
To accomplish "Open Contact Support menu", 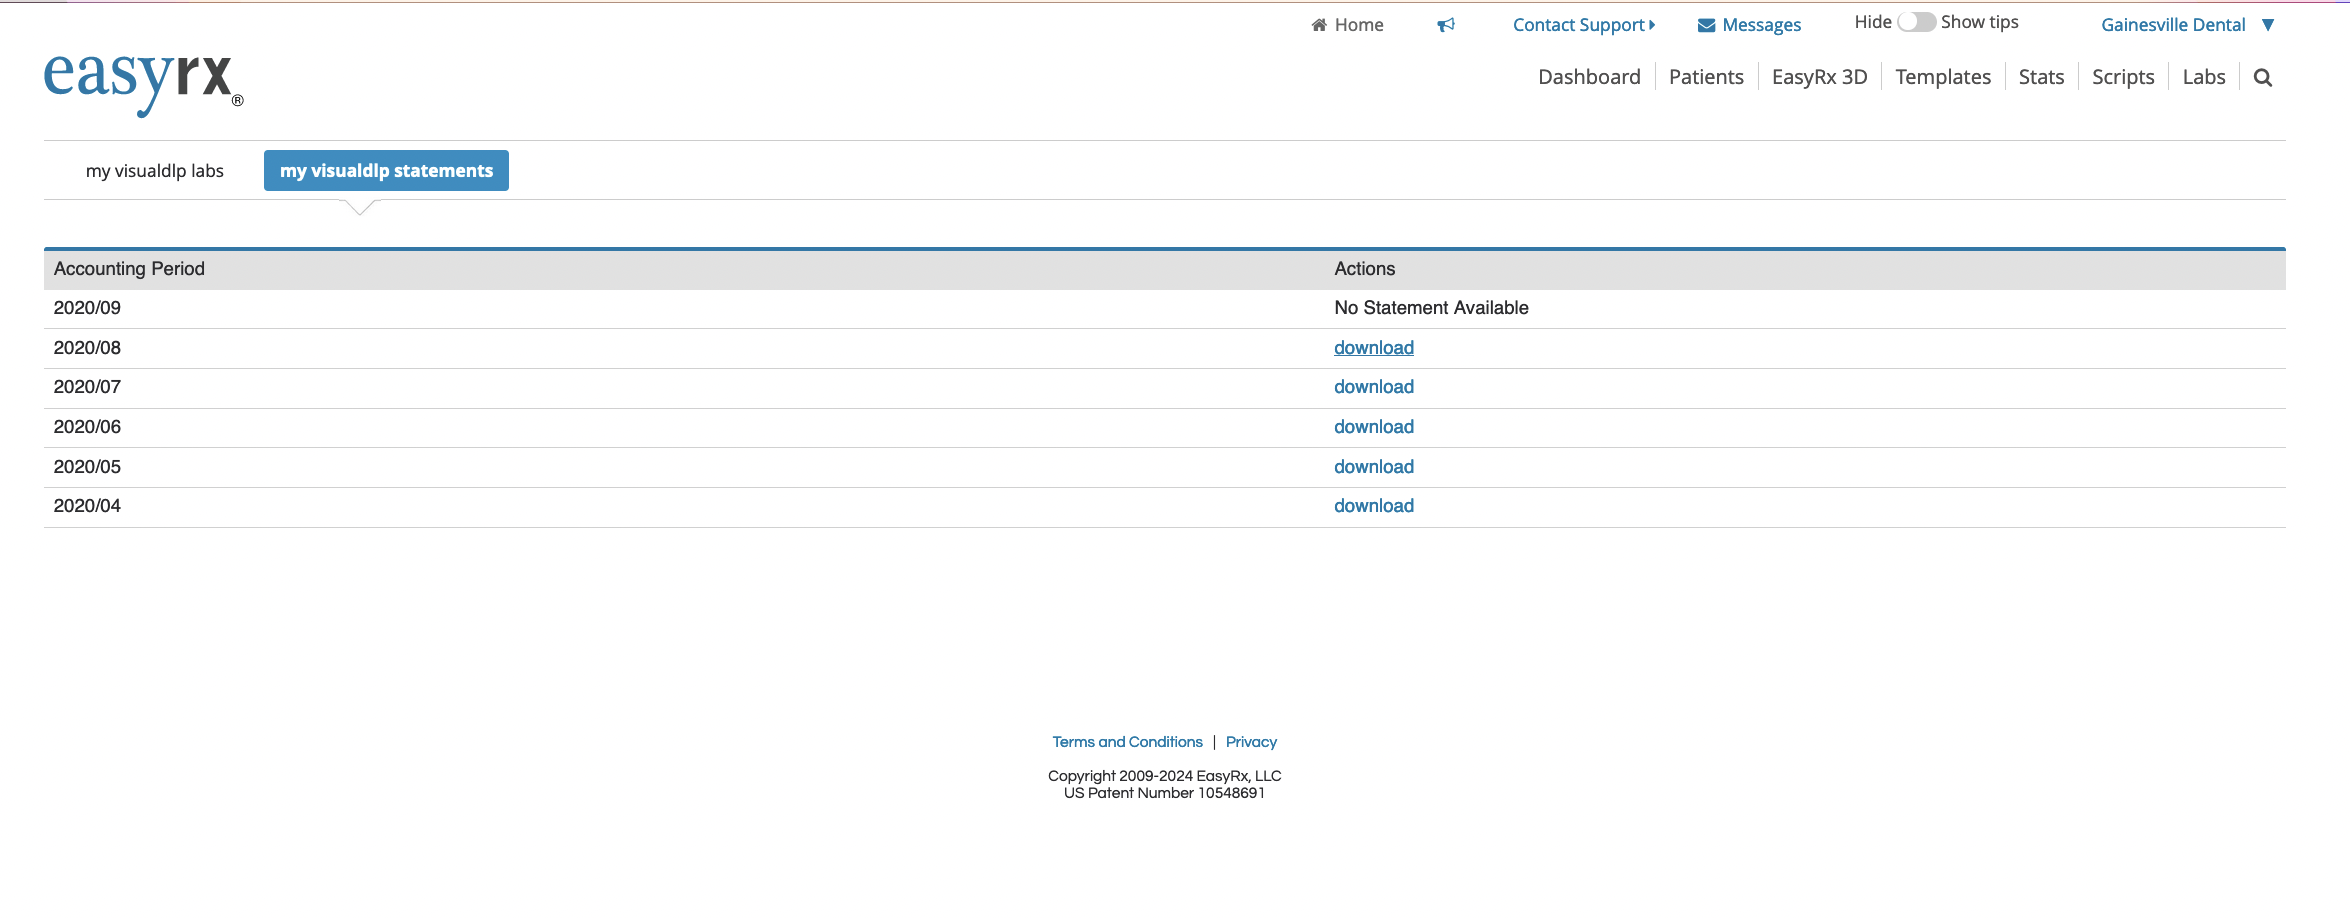I will pyautogui.click(x=1584, y=25).
